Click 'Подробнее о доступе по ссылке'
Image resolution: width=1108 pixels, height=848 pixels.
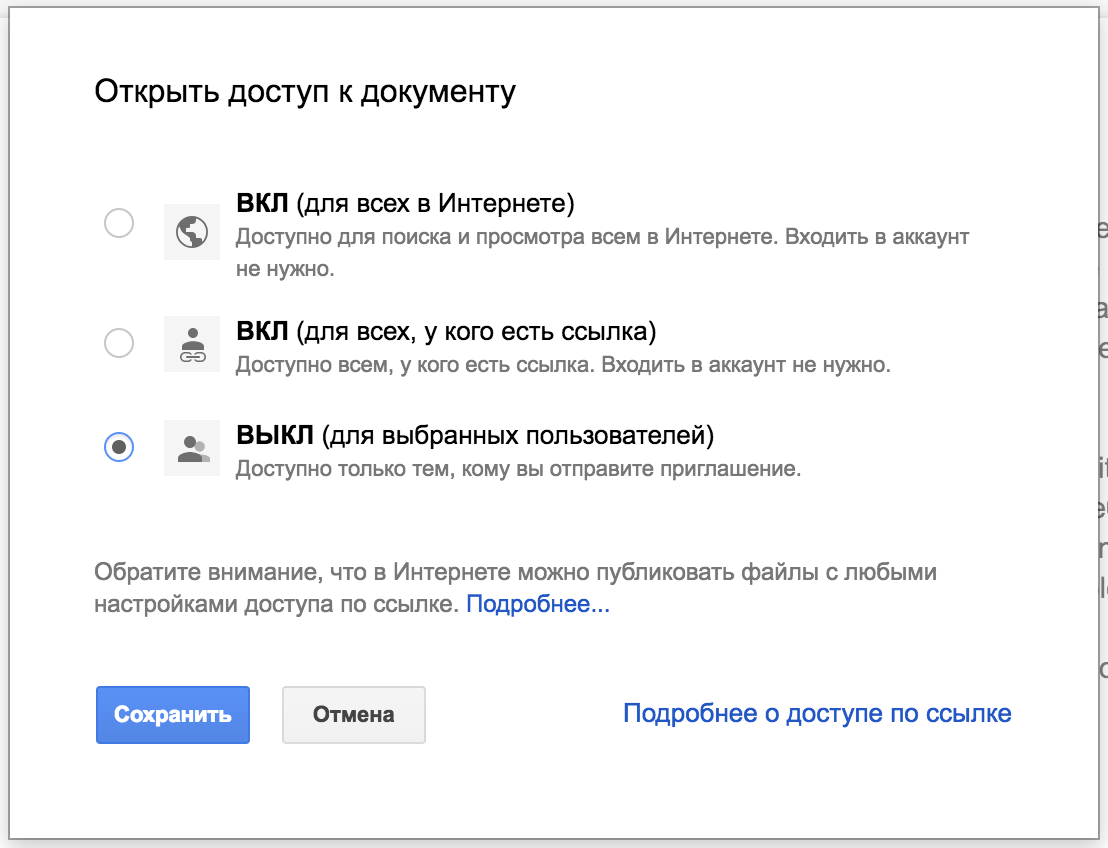(x=817, y=713)
